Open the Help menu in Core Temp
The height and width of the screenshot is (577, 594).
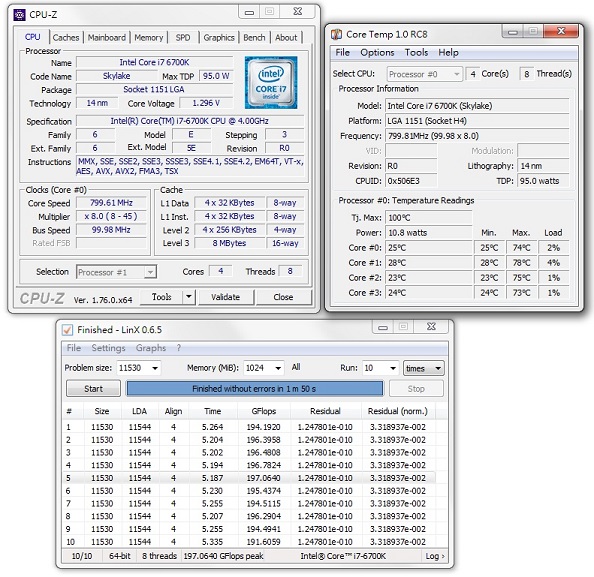[449, 52]
